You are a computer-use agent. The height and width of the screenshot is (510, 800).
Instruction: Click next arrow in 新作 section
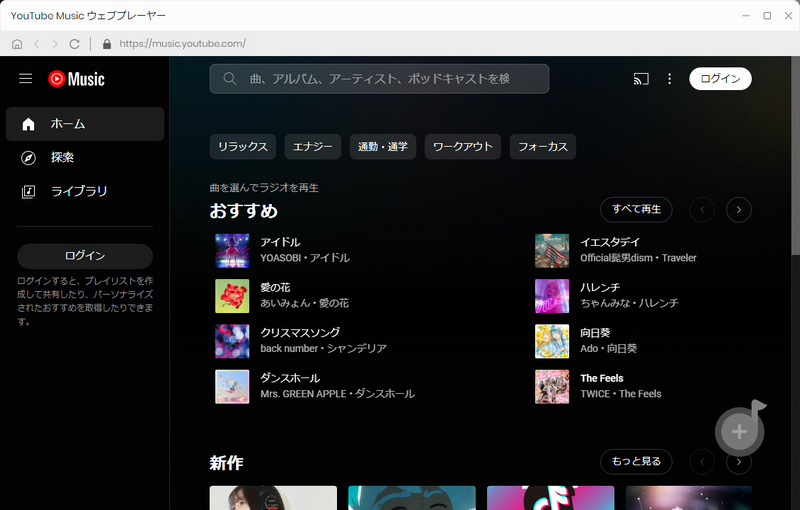pyautogui.click(x=739, y=462)
